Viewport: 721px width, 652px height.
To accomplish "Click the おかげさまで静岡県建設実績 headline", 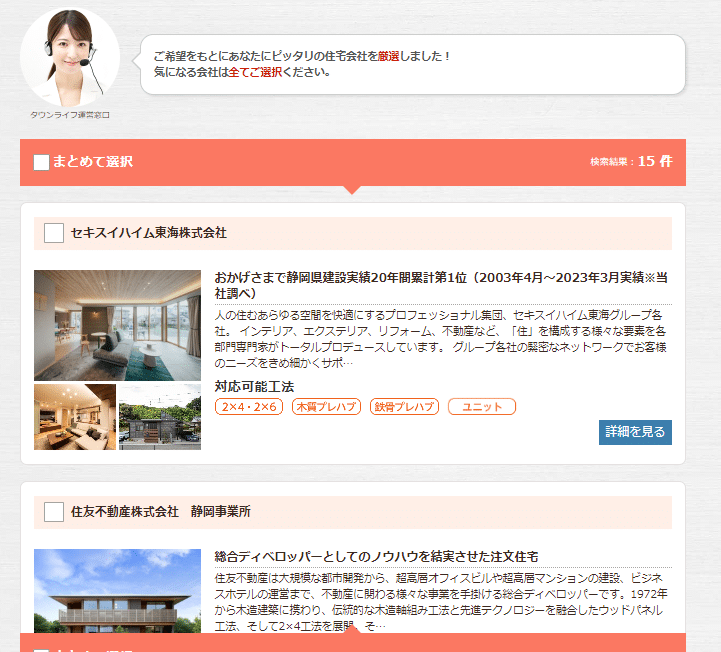I will click(441, 286).
